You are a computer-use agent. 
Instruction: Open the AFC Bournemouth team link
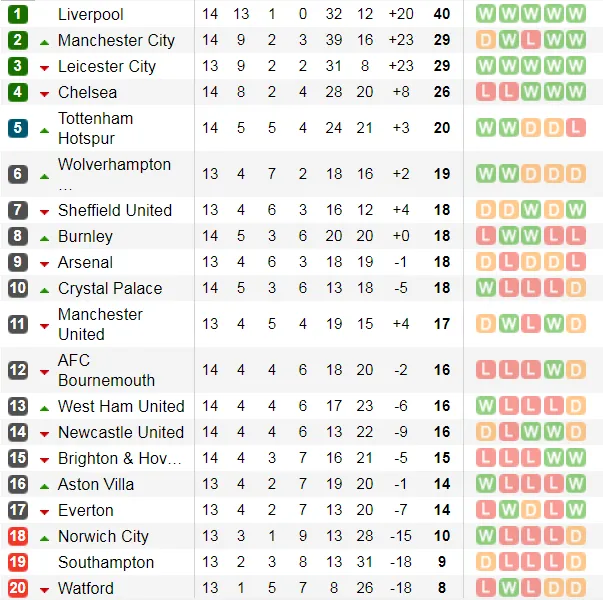[106, 370]
